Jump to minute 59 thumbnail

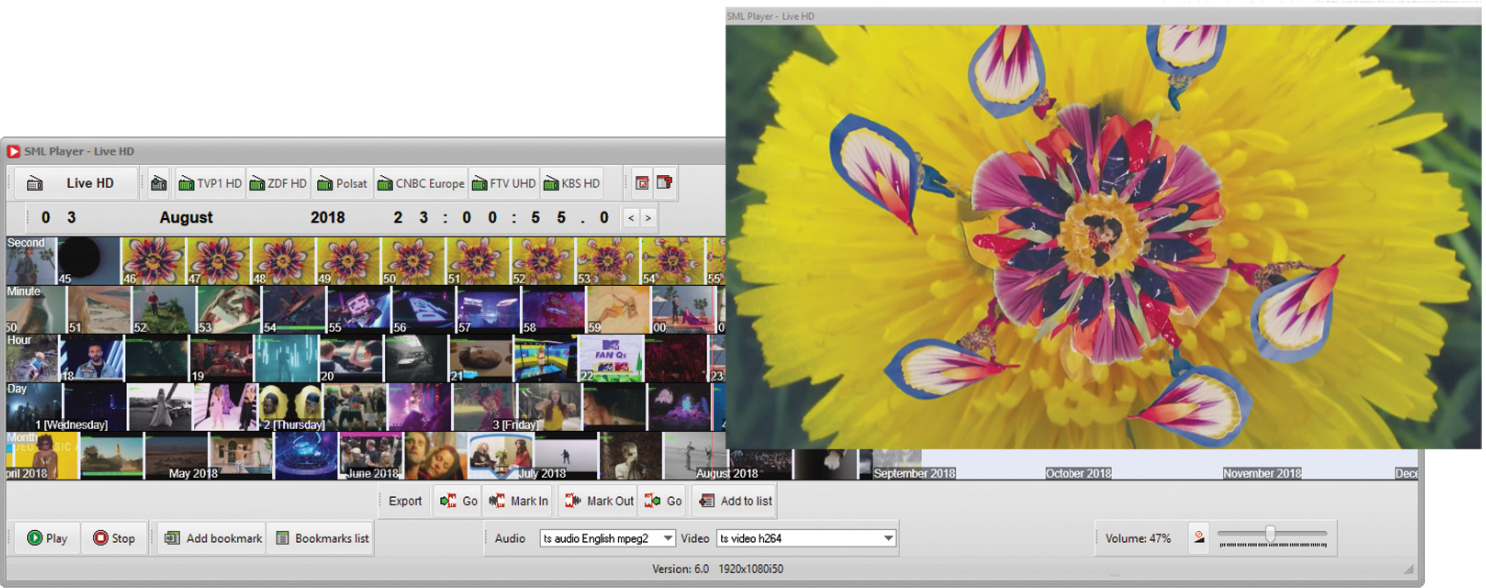619,310
